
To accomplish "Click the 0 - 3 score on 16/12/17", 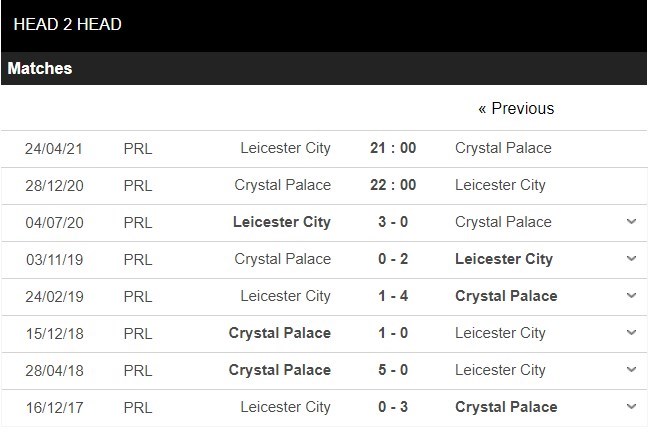I will [393, 407].
